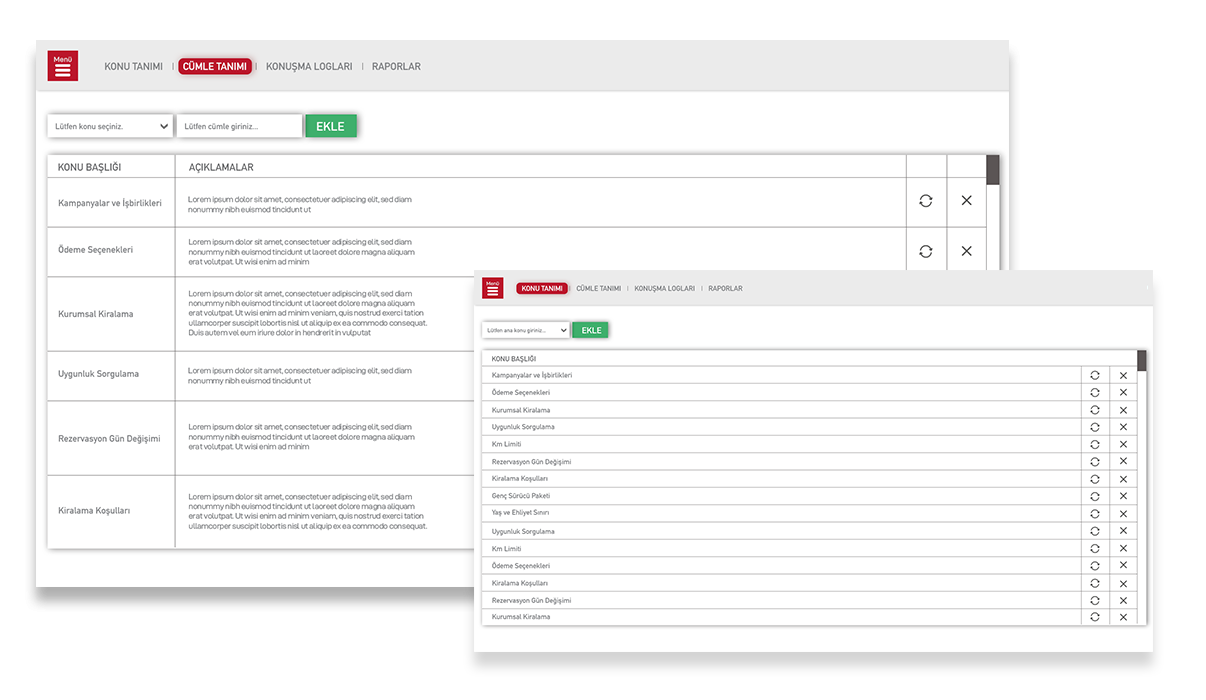Select the highlighted red KONU TANIMI tab
Screen dimensions: 1206x700
[x=542, y=288]
